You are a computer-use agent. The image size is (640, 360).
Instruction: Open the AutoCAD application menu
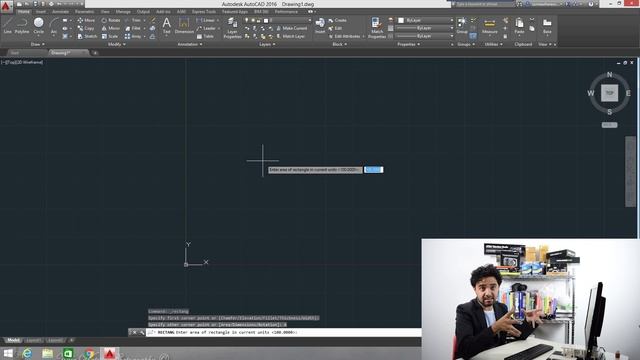(6, 6)
